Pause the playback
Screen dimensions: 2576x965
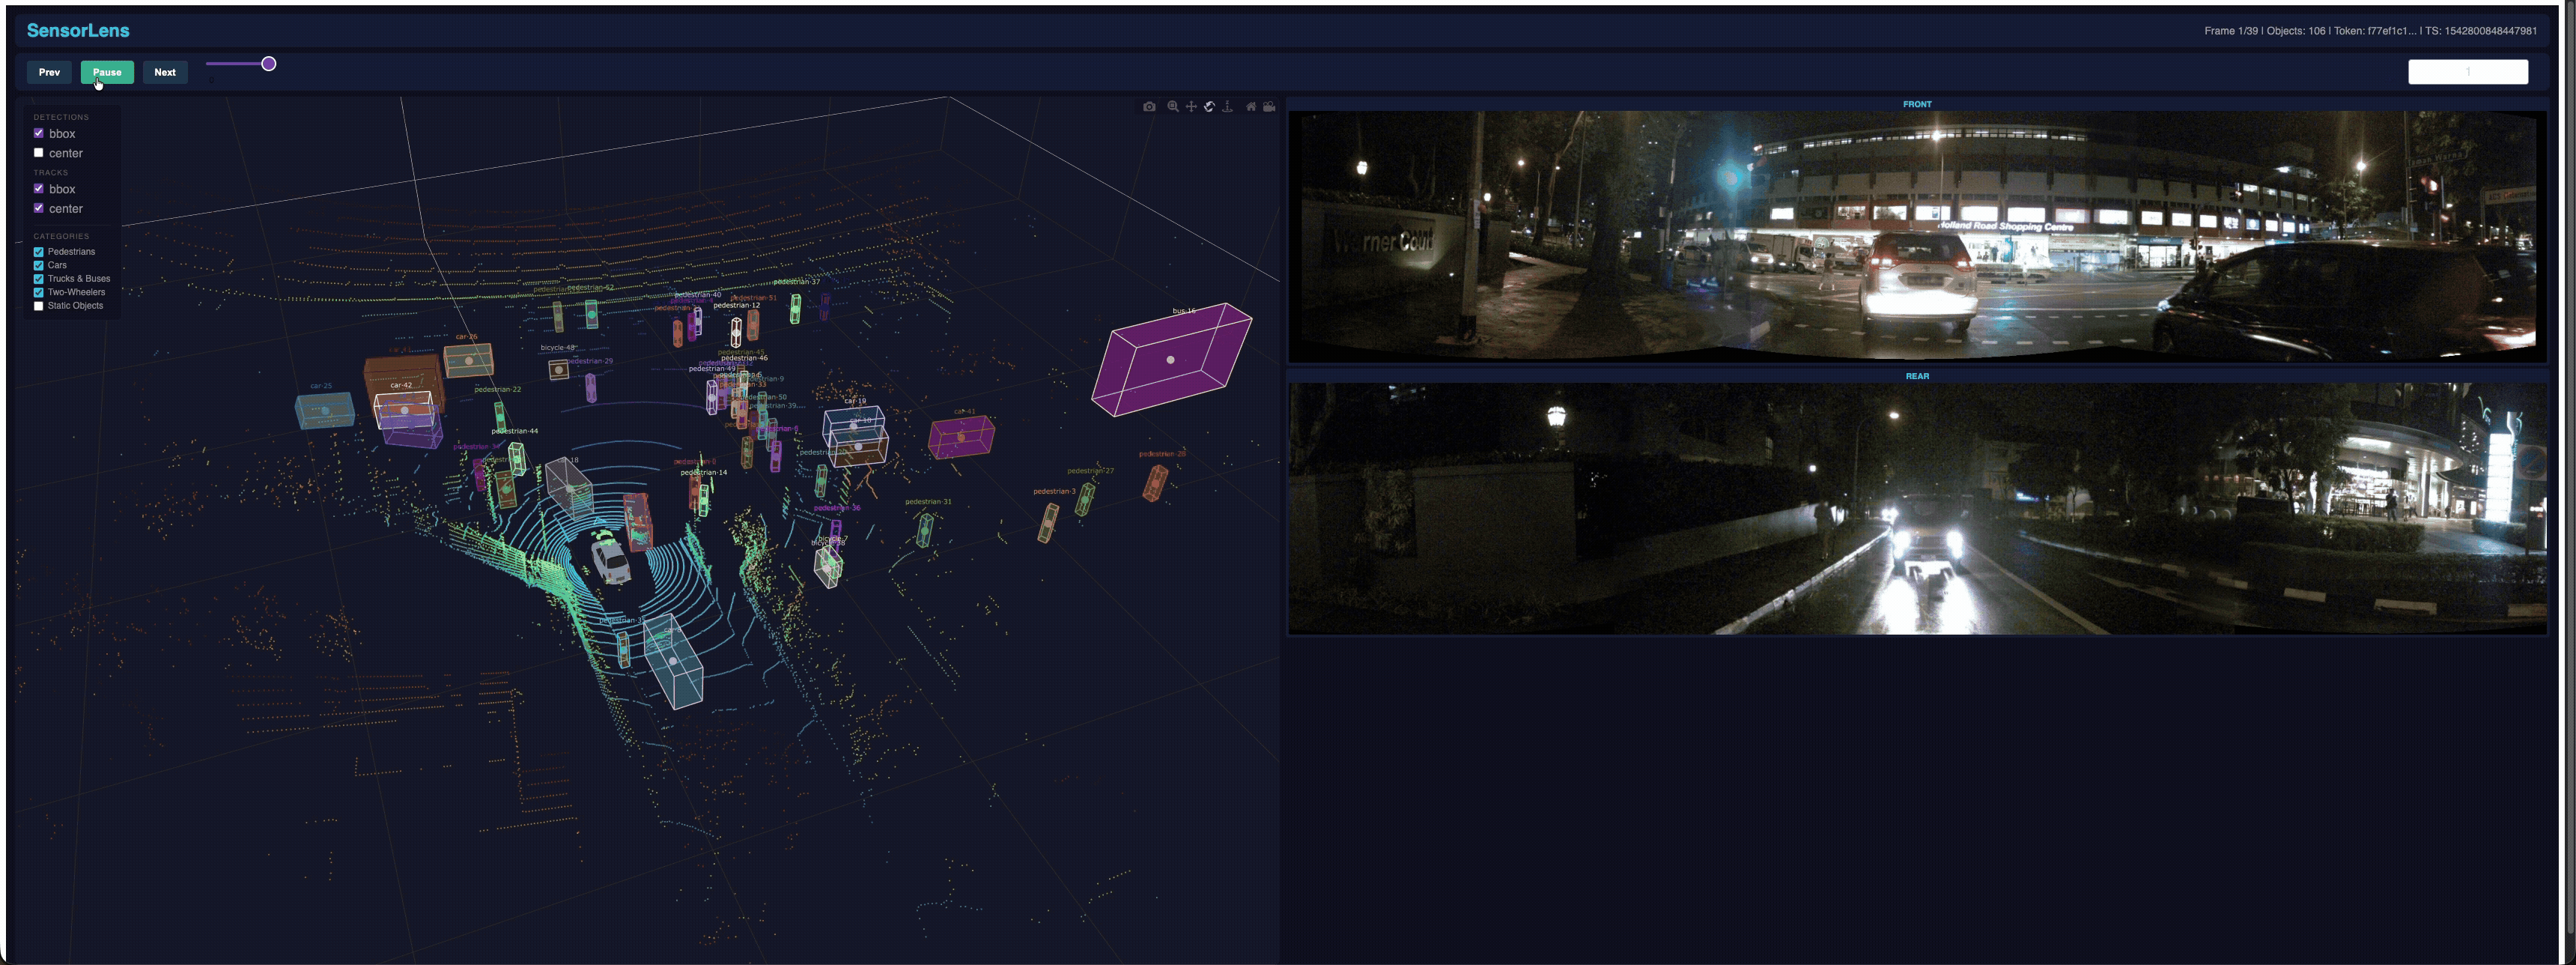click(x=107, y=72)
